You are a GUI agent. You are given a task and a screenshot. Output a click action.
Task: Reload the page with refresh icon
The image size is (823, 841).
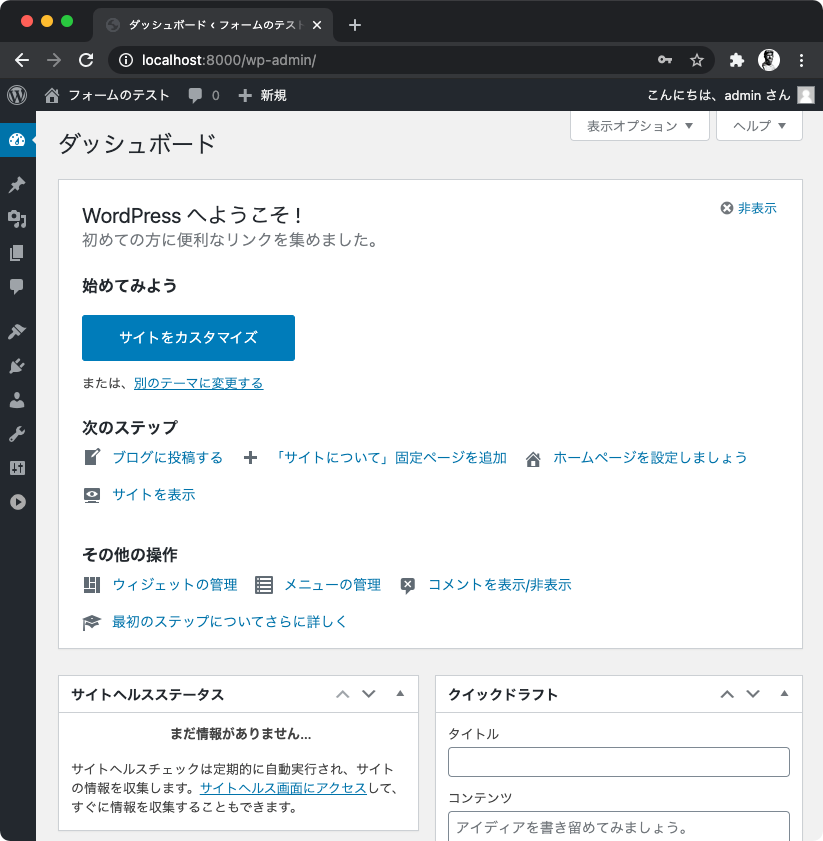(86, 60)
